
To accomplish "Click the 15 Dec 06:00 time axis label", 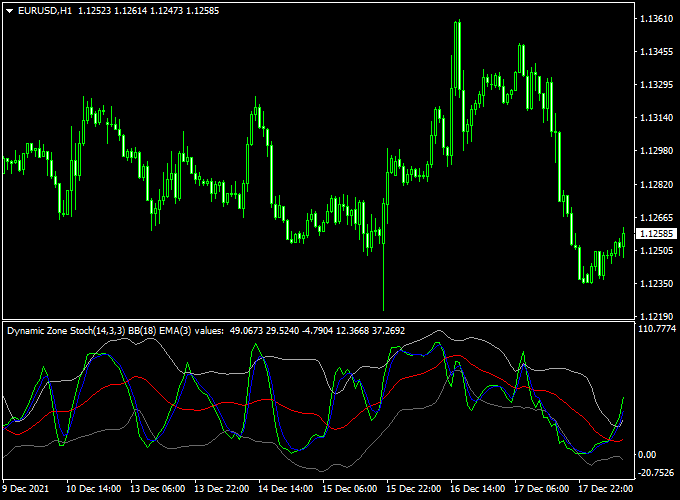I will 350,489.
